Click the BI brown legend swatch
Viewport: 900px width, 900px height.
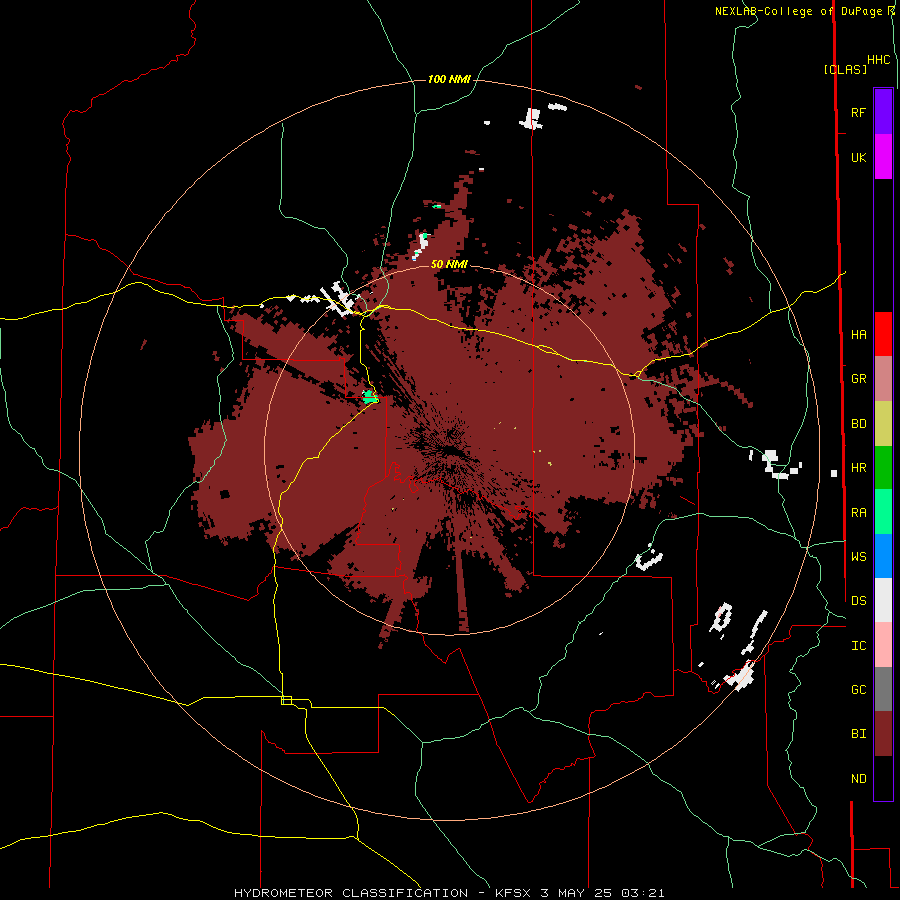click(x=883, y=734)
